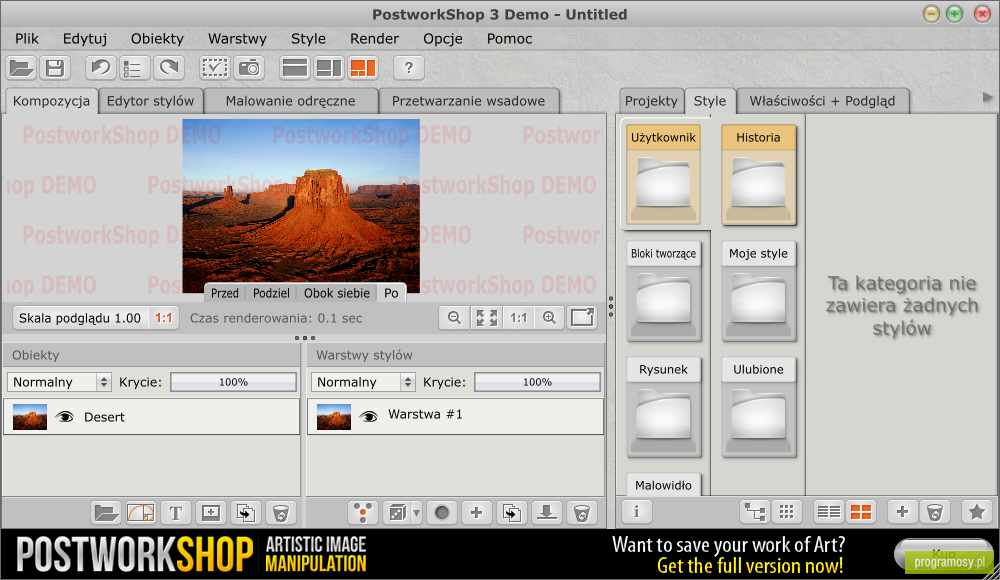Screen dimensions: 1000x580
Task: Click the redo arrow icon
Action: coord(168,68)
